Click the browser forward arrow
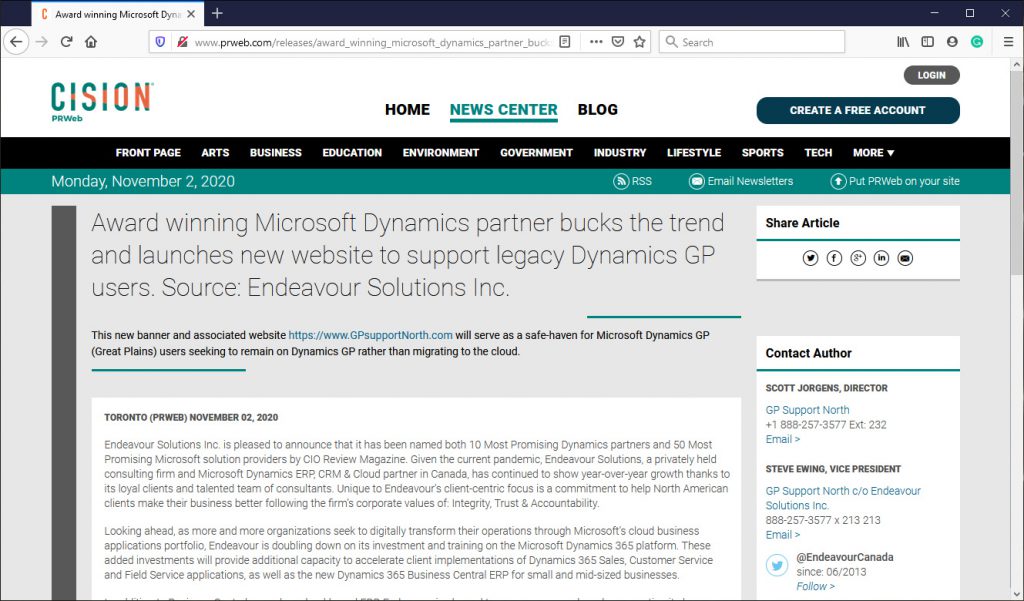This screenshot has width=1024, height=601. 42,42
